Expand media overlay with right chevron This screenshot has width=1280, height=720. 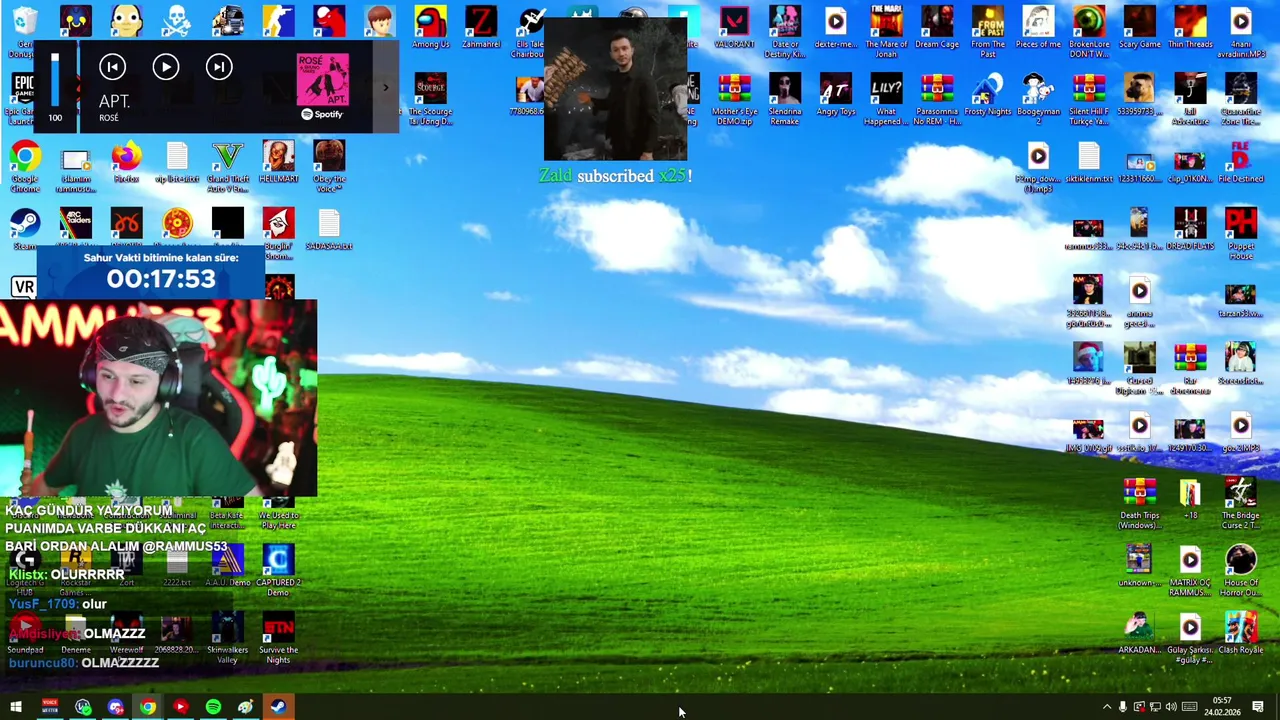(x=386, y=87)
